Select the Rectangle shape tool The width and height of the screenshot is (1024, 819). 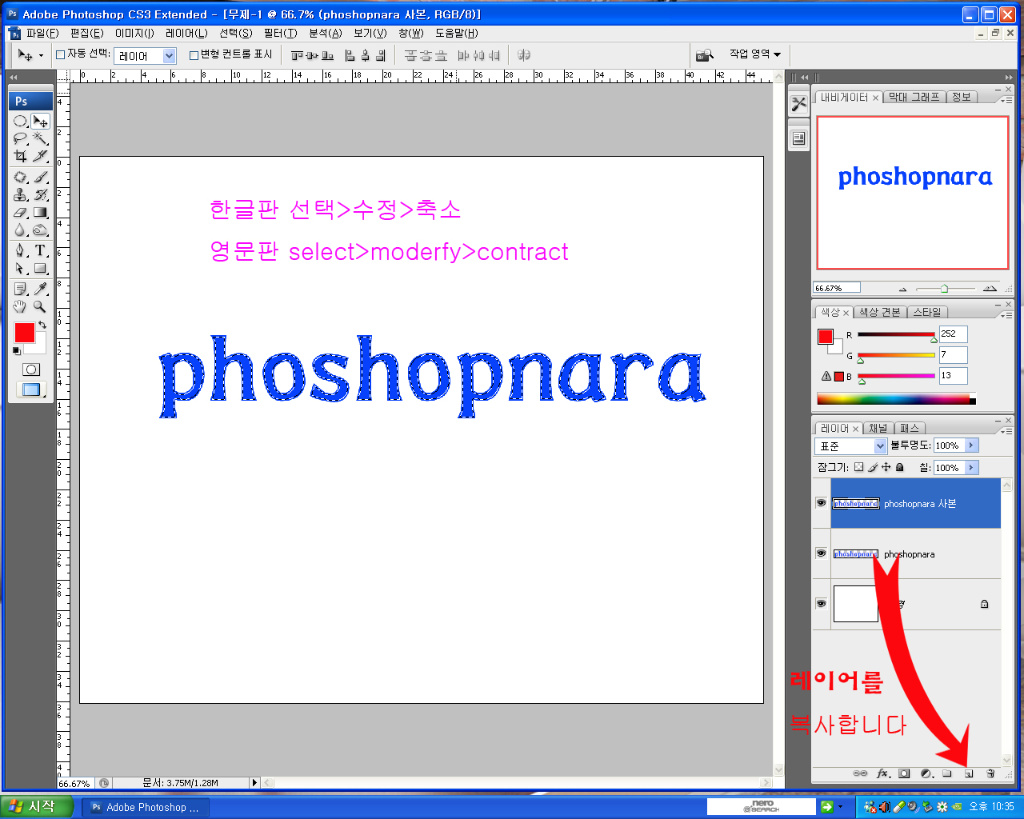pos(40,268)
